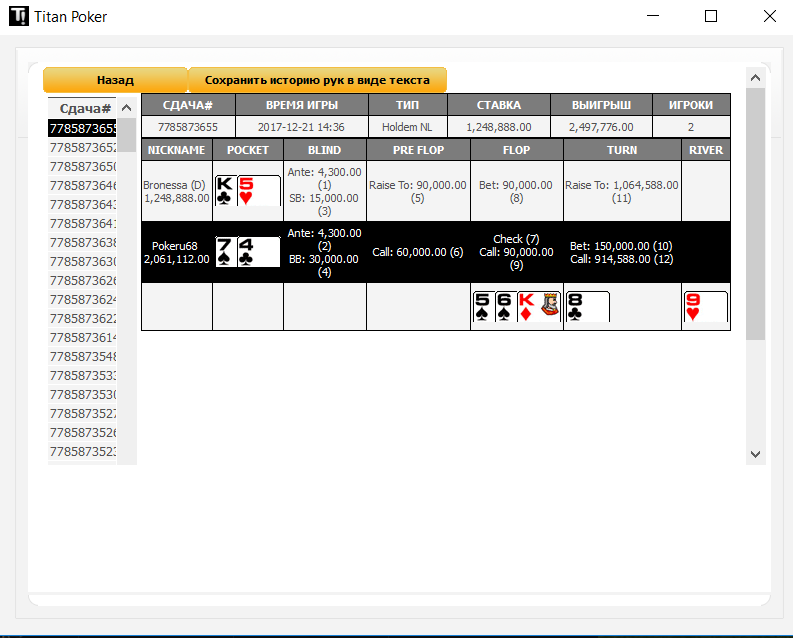The image size is (793, 638).
Task: Click the ВРЕМЯ ИГРЫ header
Action: 302,105
